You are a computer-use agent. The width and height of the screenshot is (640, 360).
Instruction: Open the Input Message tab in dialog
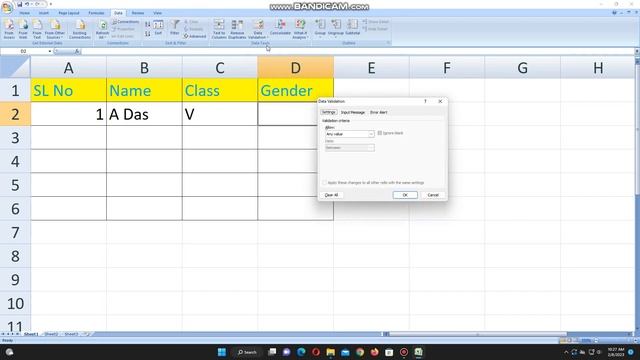pos(353,112)
